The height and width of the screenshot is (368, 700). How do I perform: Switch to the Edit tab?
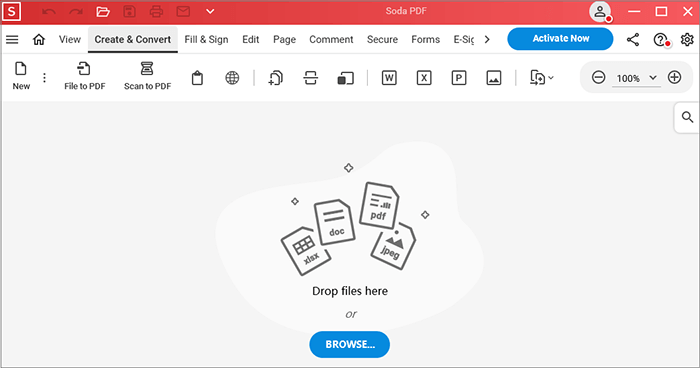pos(250,40)
